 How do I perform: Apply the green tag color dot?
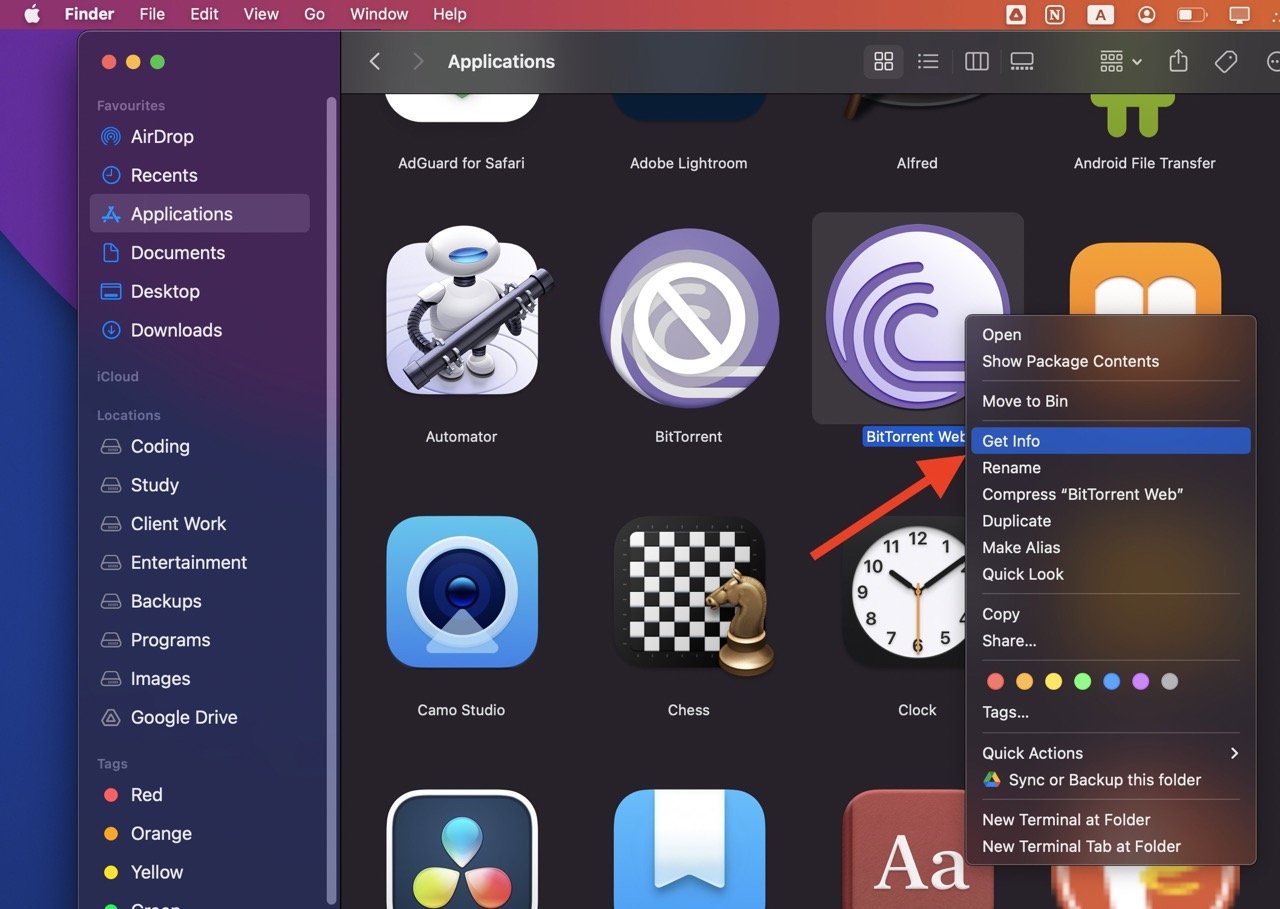1082,681
